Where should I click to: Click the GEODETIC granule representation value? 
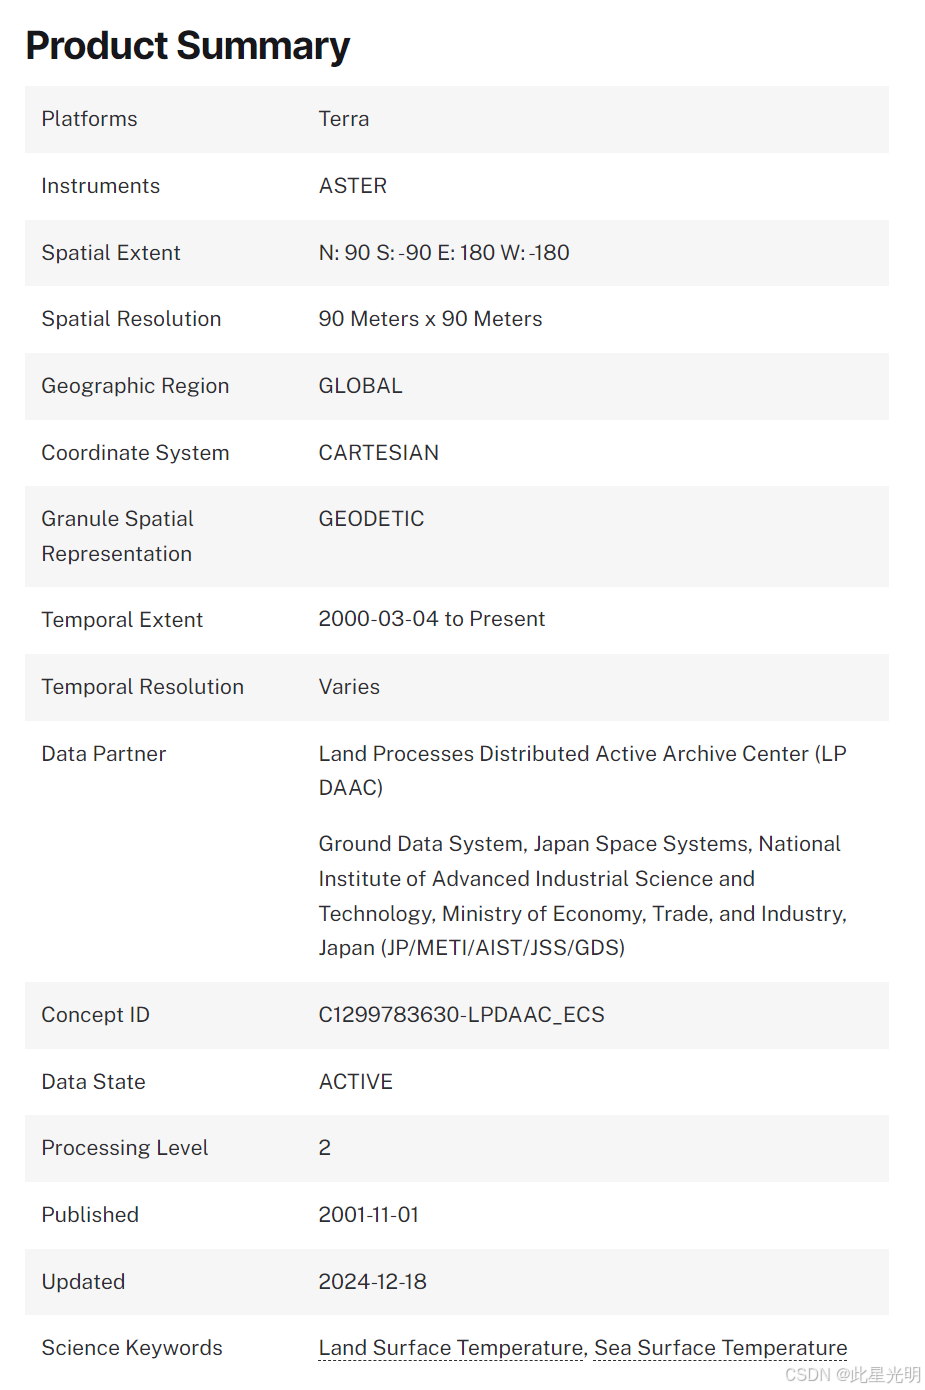371,519
